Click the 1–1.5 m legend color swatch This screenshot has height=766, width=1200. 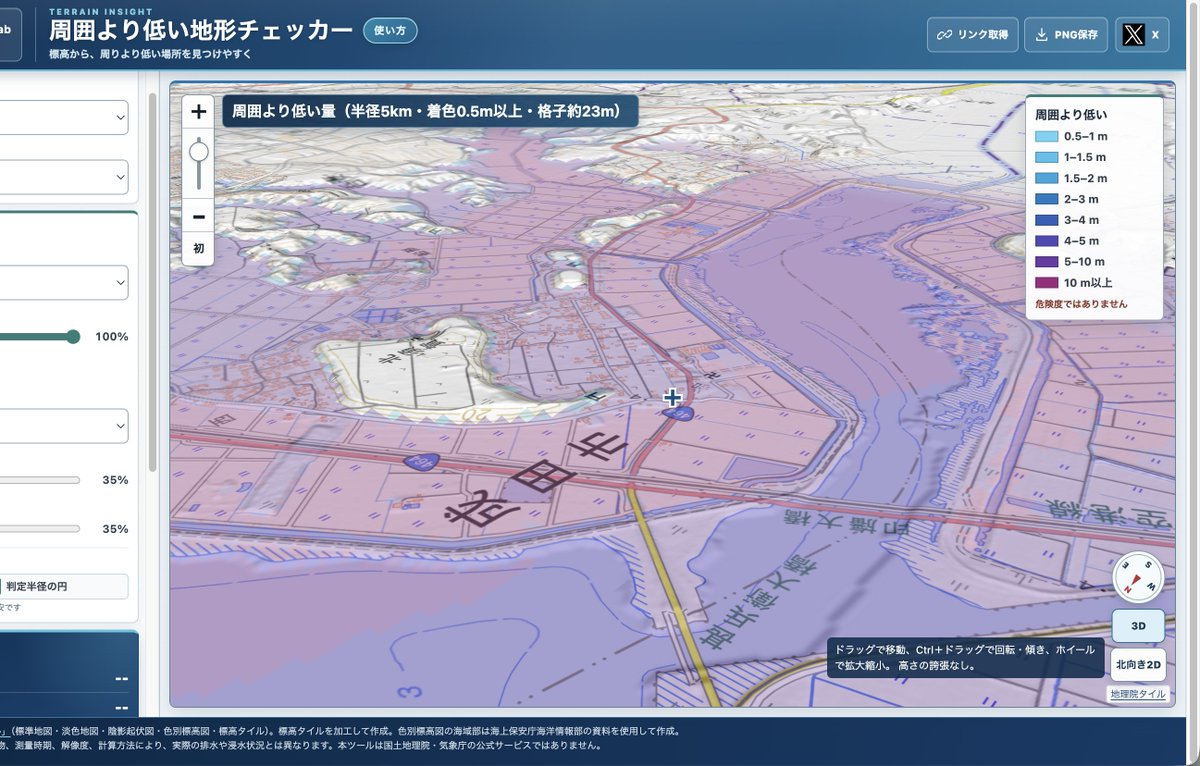1046,158
